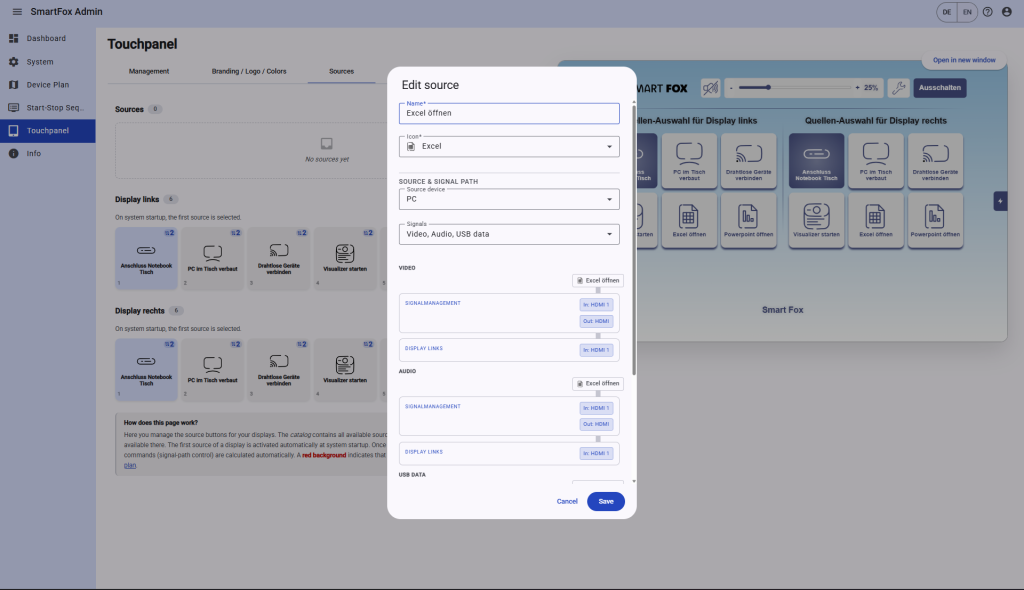1024x590 pixels.
Task: Select PC im Tisch verbaut for Display links preview
Action: (x=689, y=161)
